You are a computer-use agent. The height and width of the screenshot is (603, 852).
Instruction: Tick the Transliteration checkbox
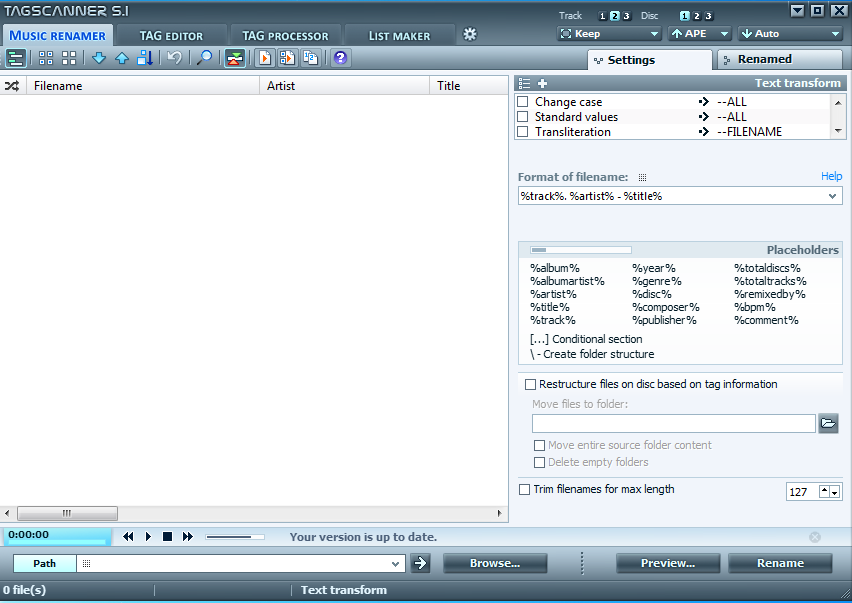pos(523,132)
